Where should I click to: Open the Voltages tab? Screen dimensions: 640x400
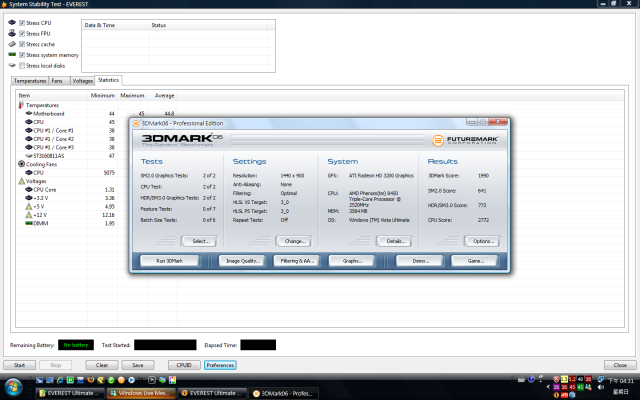click(82, 81)
